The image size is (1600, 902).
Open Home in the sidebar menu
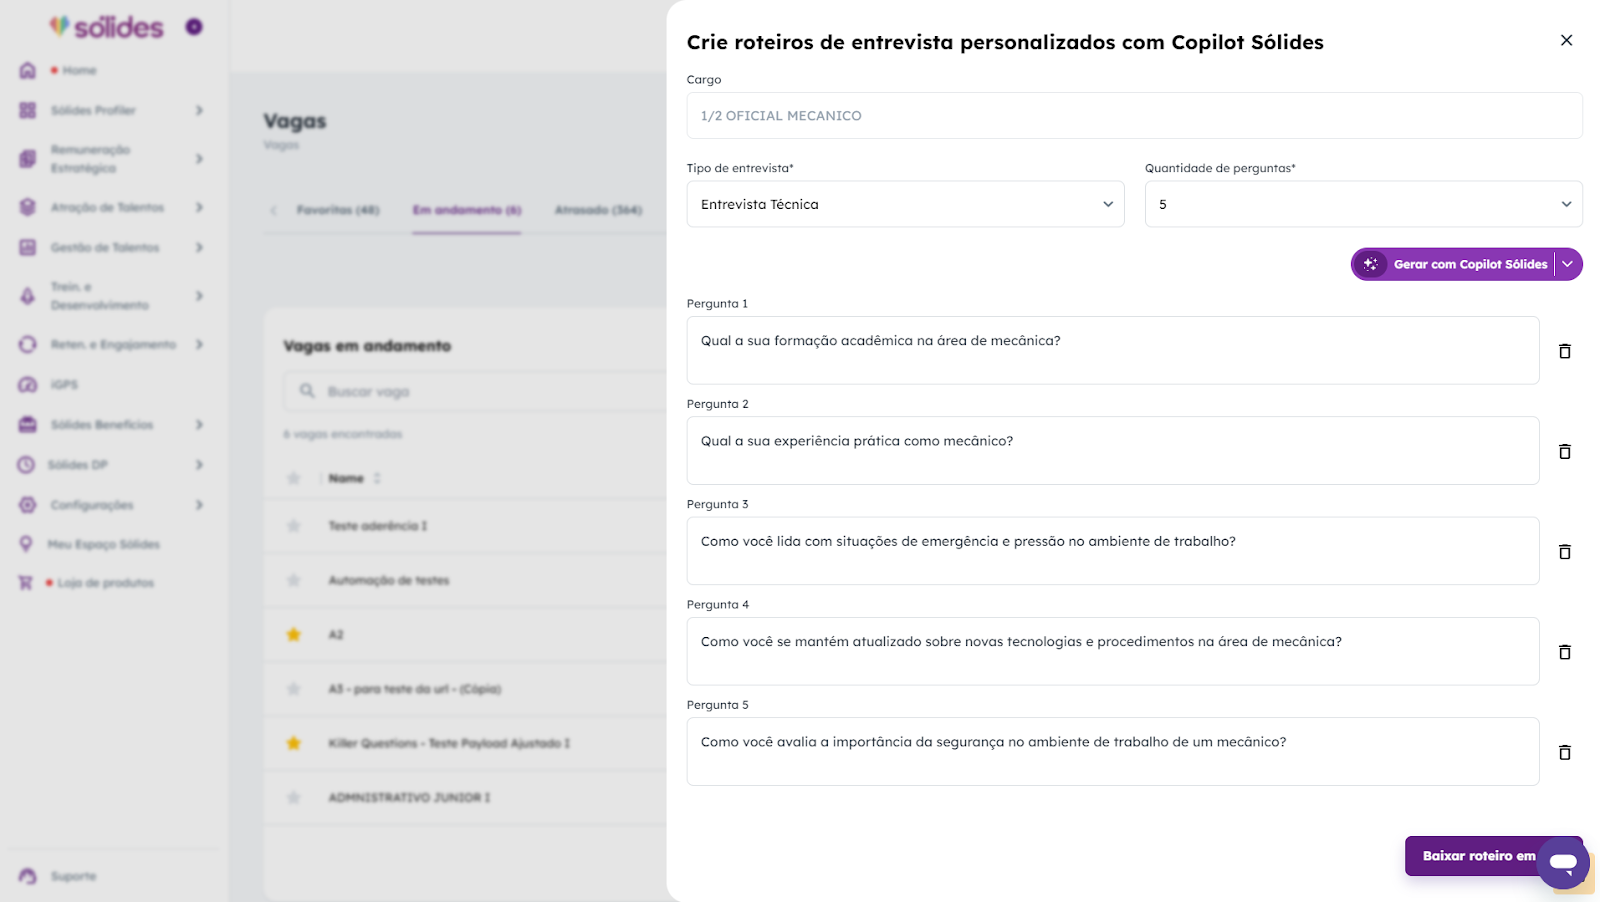[x=79, y=70]
